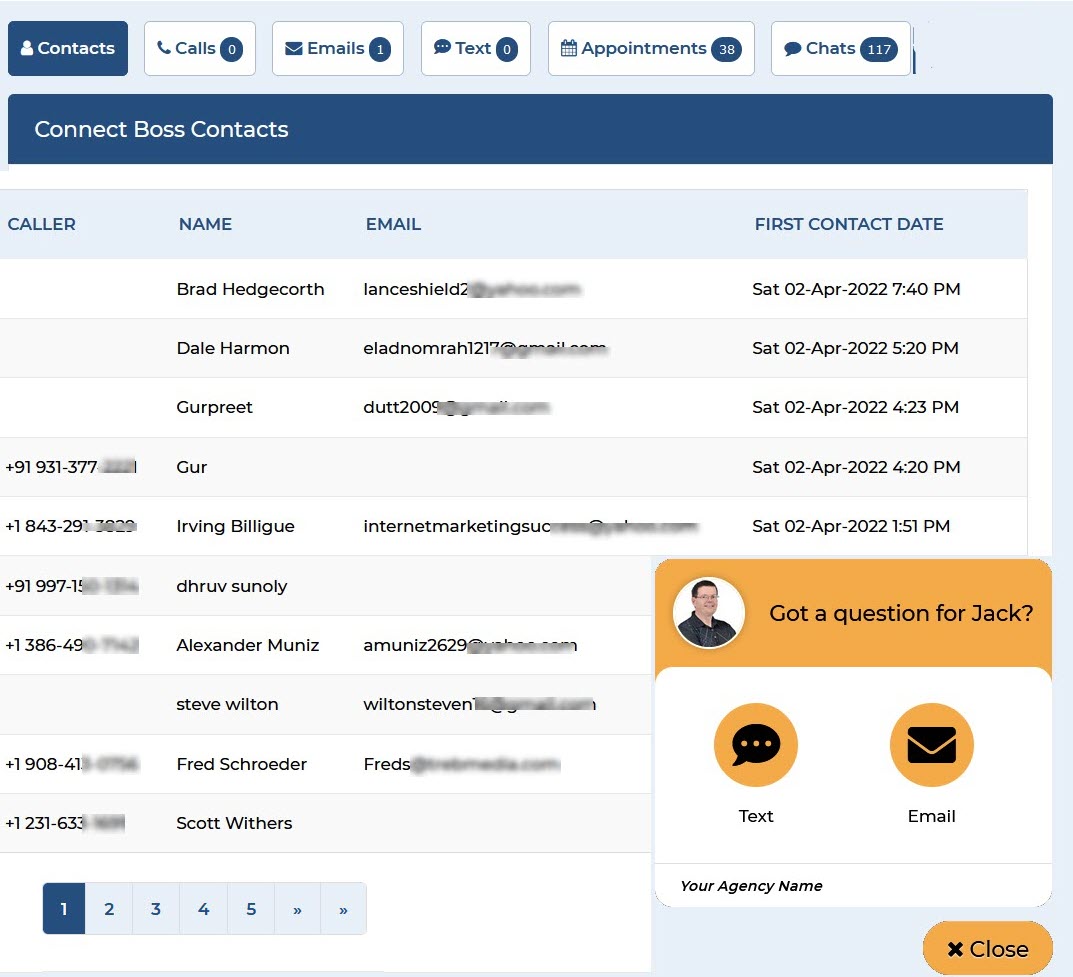
Task: Go to page 2 of contacts
Action: pos(109,909)
